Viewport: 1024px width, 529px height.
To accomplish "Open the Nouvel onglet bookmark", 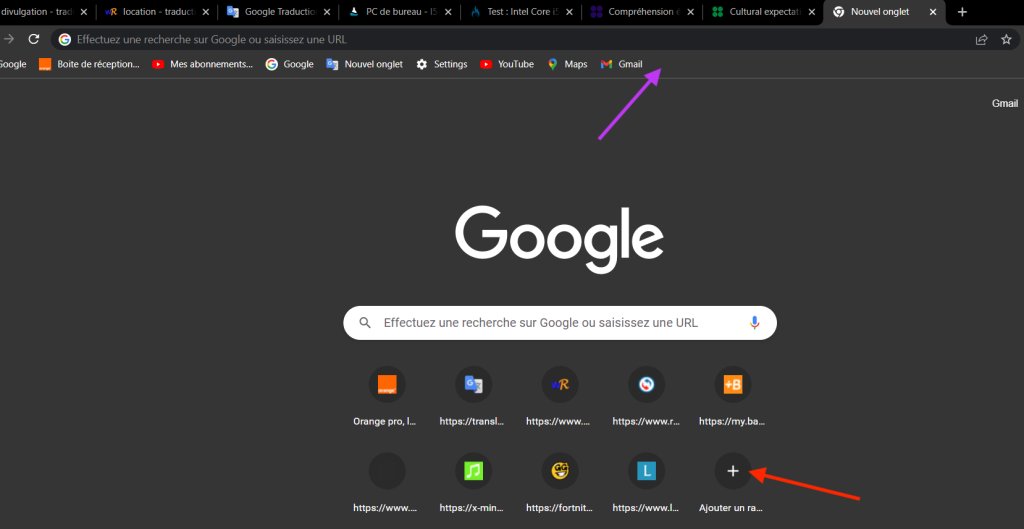I will (x=364, y=64).
